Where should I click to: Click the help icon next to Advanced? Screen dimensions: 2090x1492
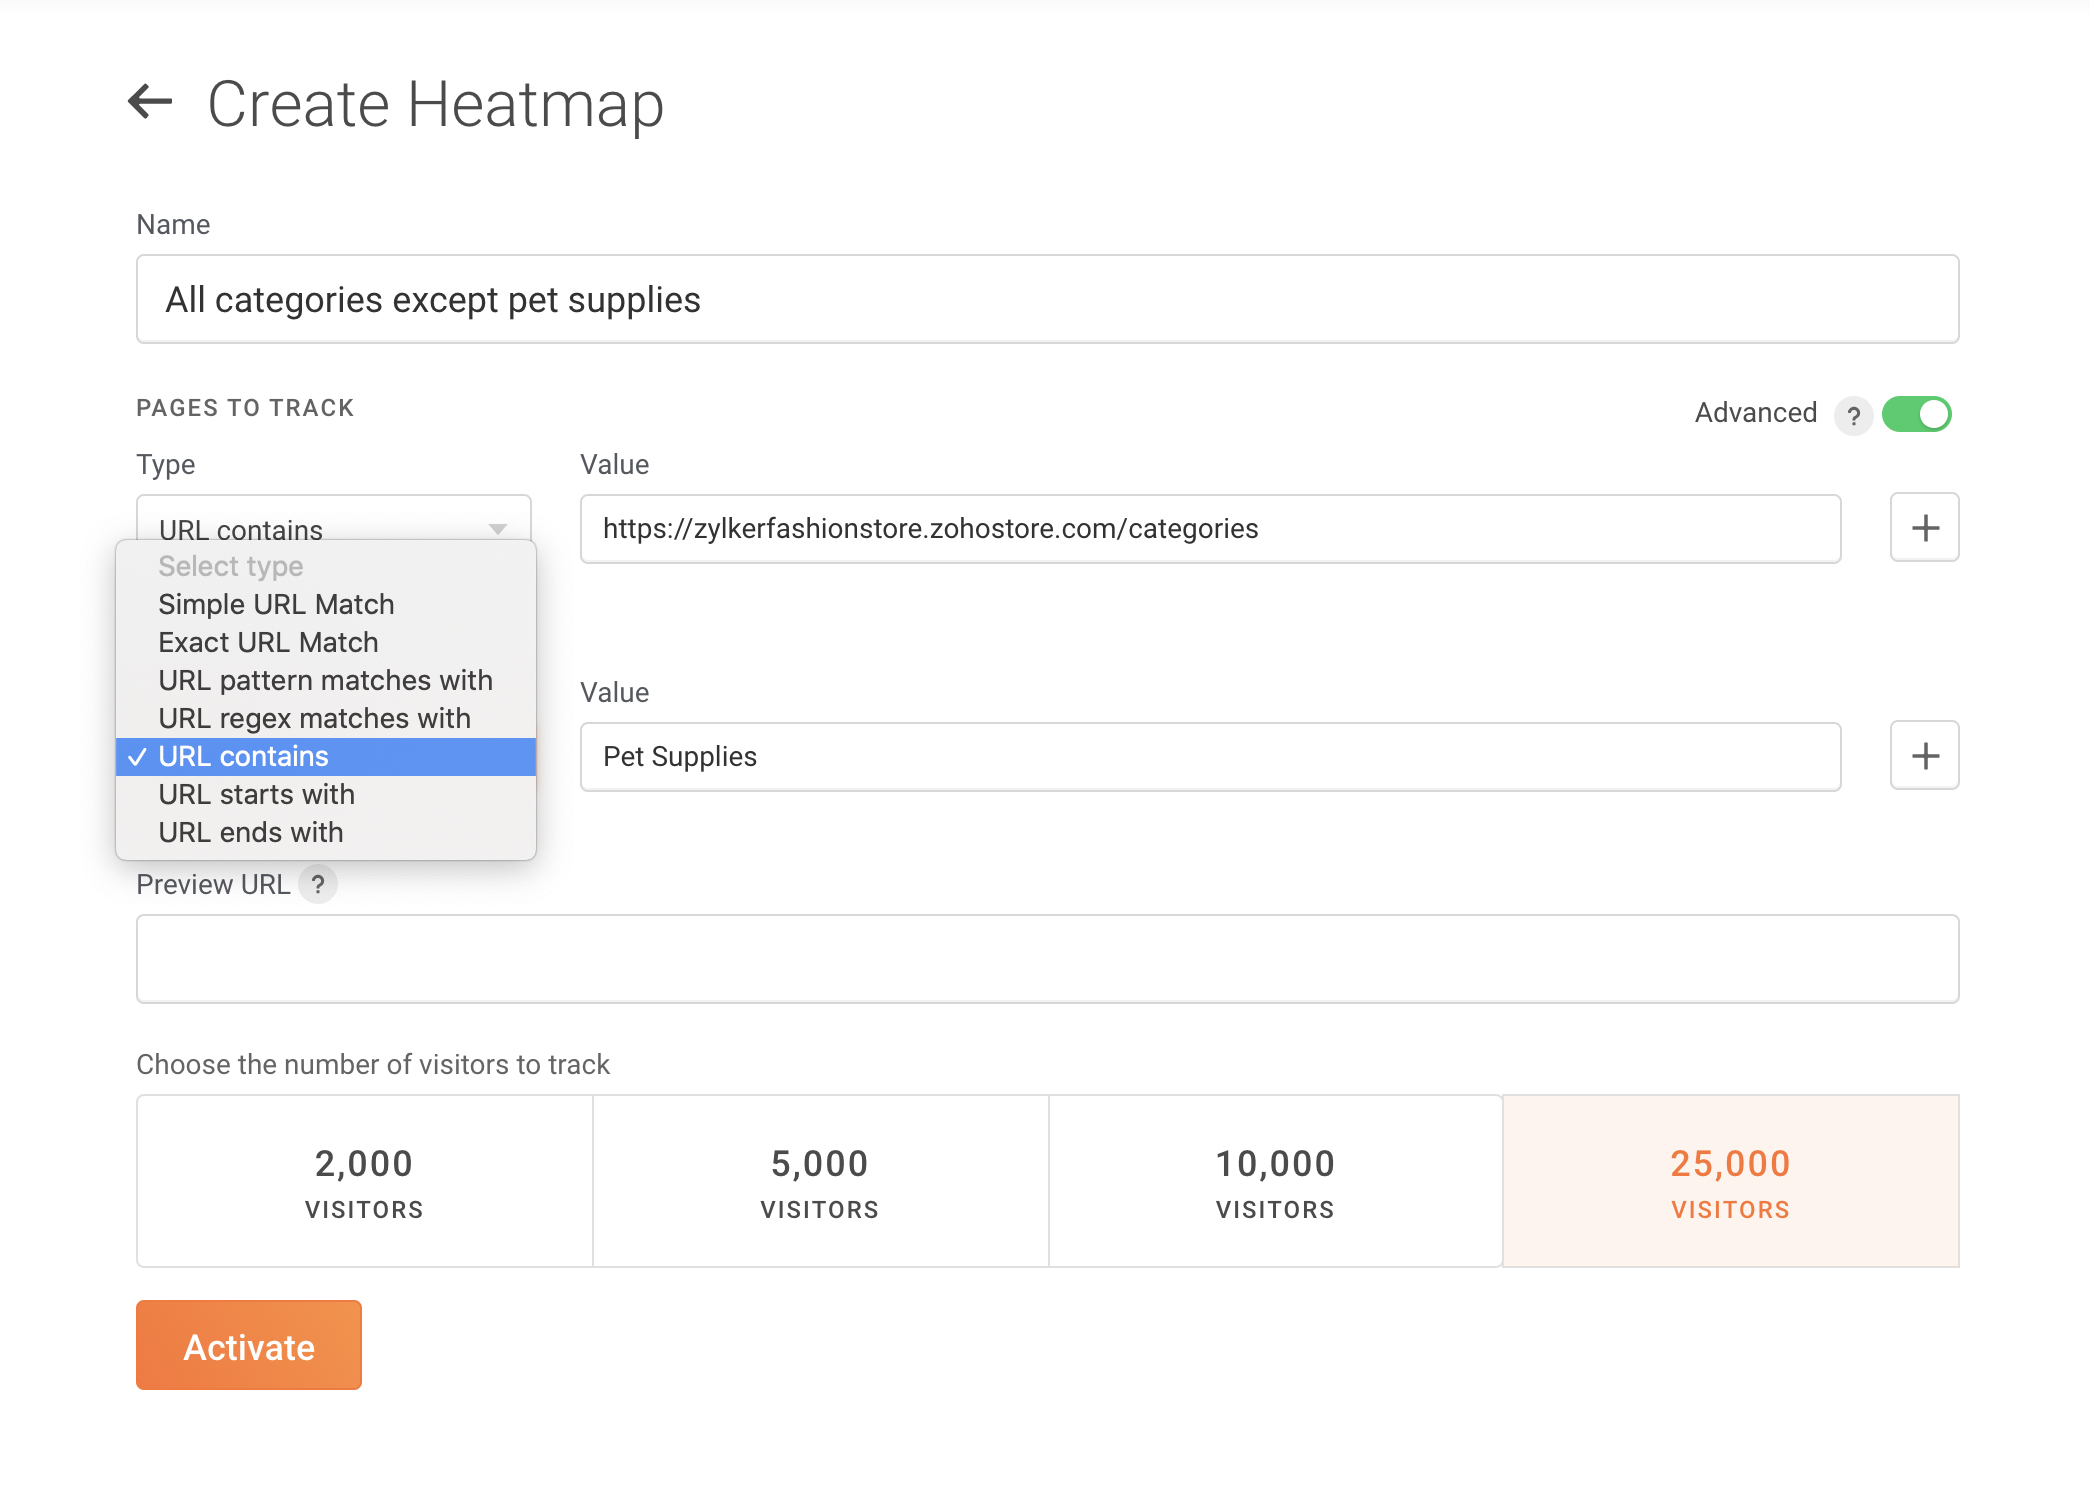(x=1853, y=415)
